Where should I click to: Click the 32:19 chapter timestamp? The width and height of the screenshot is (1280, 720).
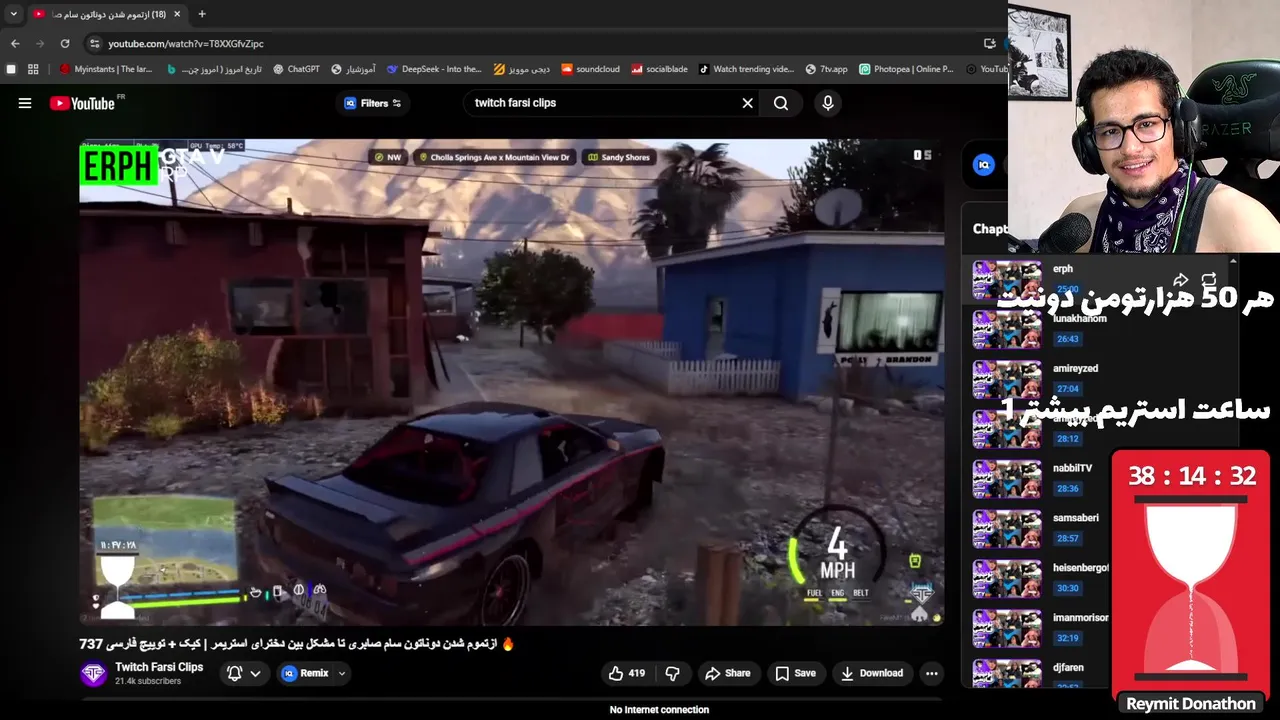coord(1067,638)
